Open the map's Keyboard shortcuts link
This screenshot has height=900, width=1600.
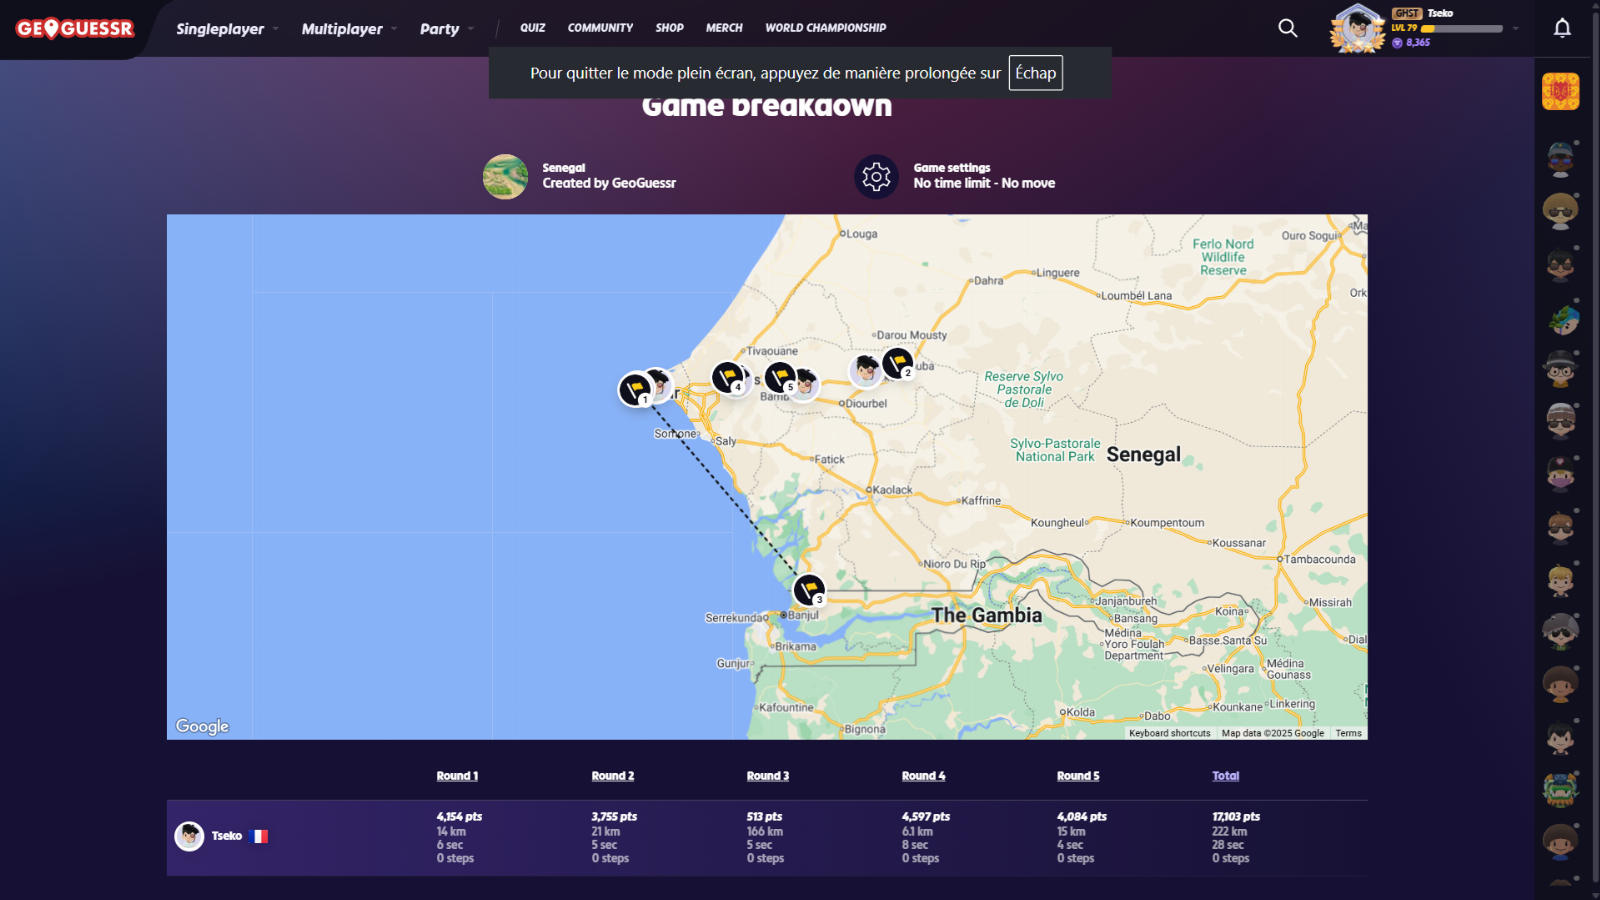(x=1169, y=733)
